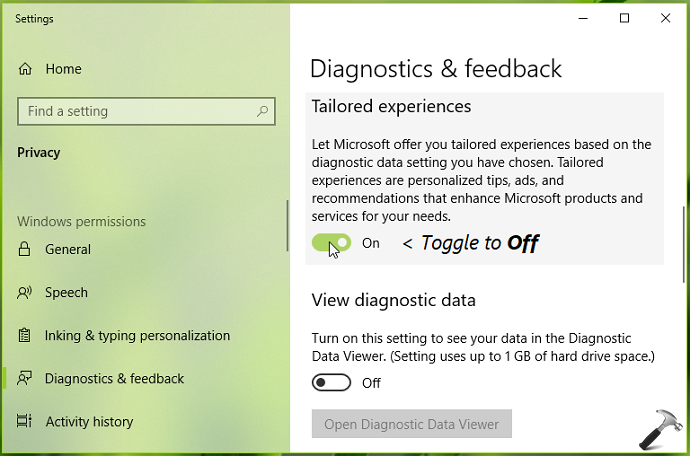Turn off Tailored experiences toggle
This screenshot has height=456, width=690.
[x=331, y=243]
